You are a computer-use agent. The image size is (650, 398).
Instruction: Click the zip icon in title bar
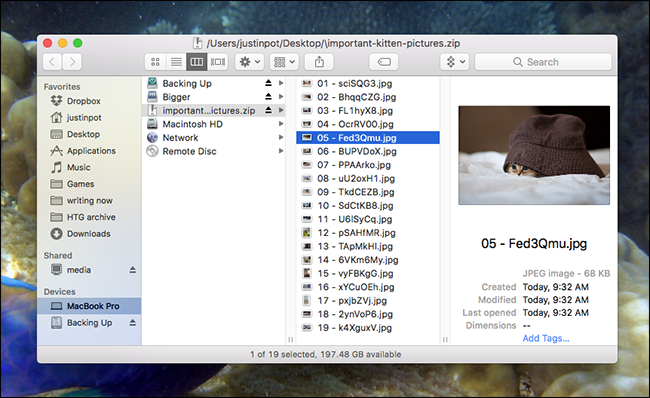pos(198,43)
